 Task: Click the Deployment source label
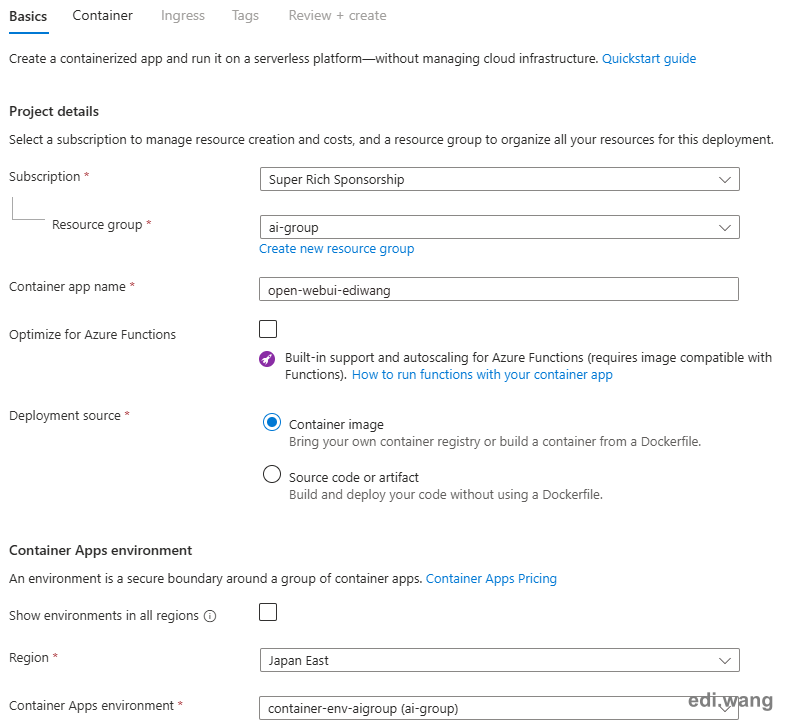(65, 416)
